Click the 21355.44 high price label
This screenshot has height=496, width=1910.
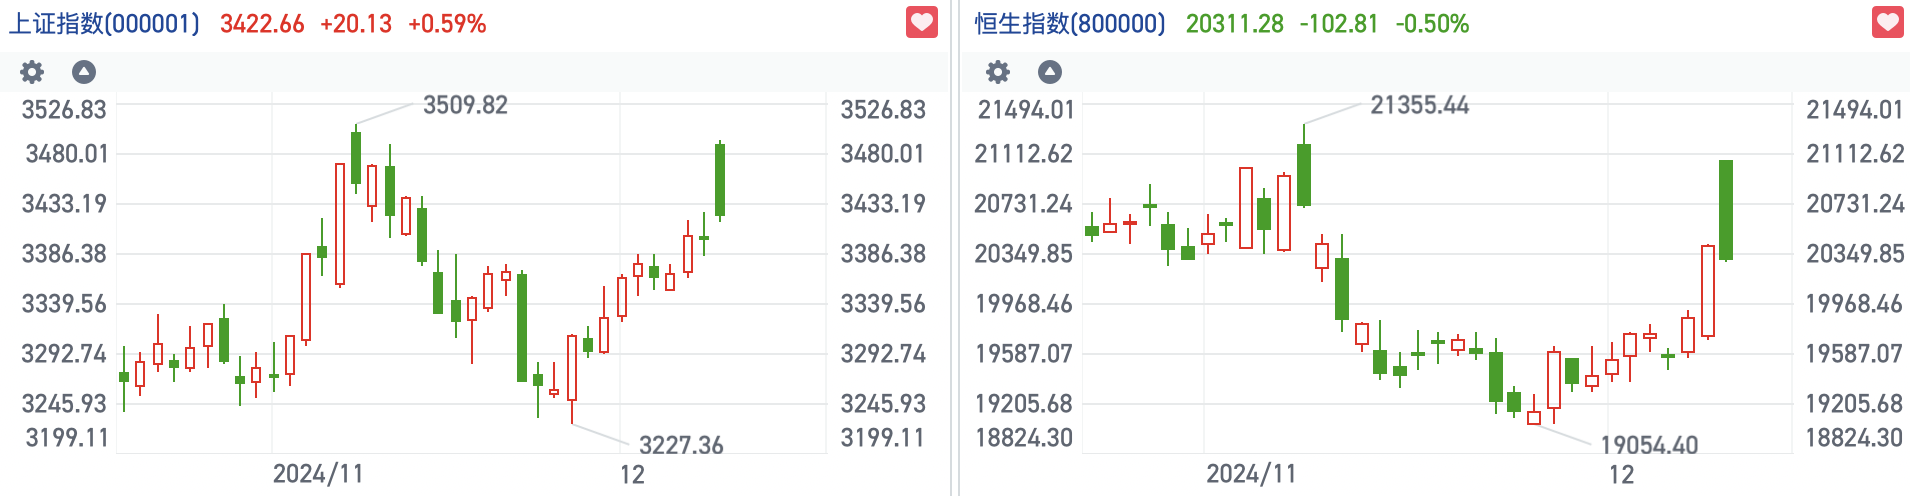[x=1419, y=105]
